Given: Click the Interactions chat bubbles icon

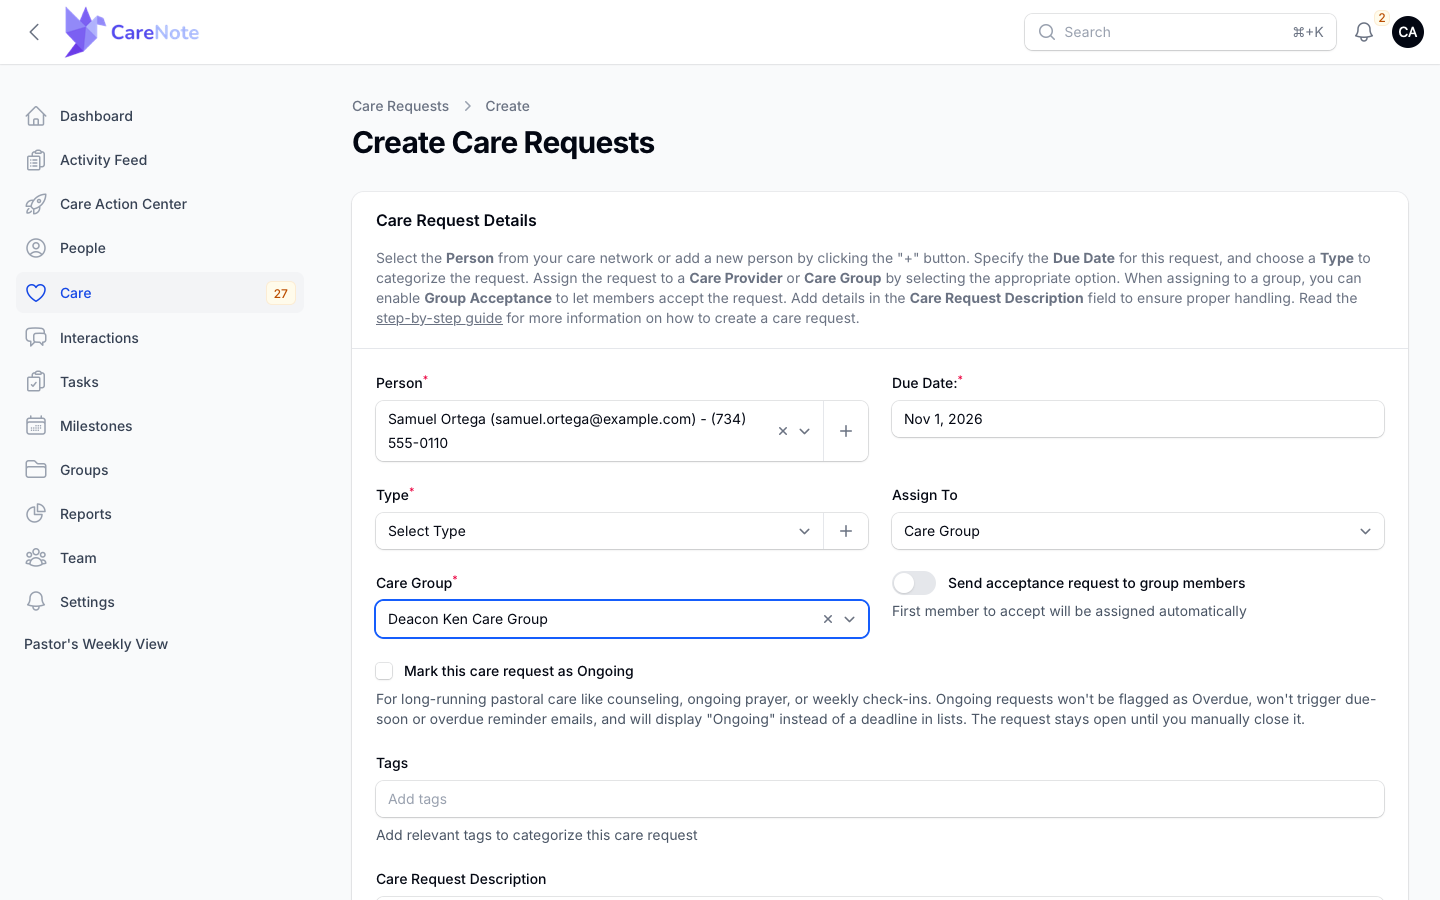Looking at the screenshot, I should [36, 338].
